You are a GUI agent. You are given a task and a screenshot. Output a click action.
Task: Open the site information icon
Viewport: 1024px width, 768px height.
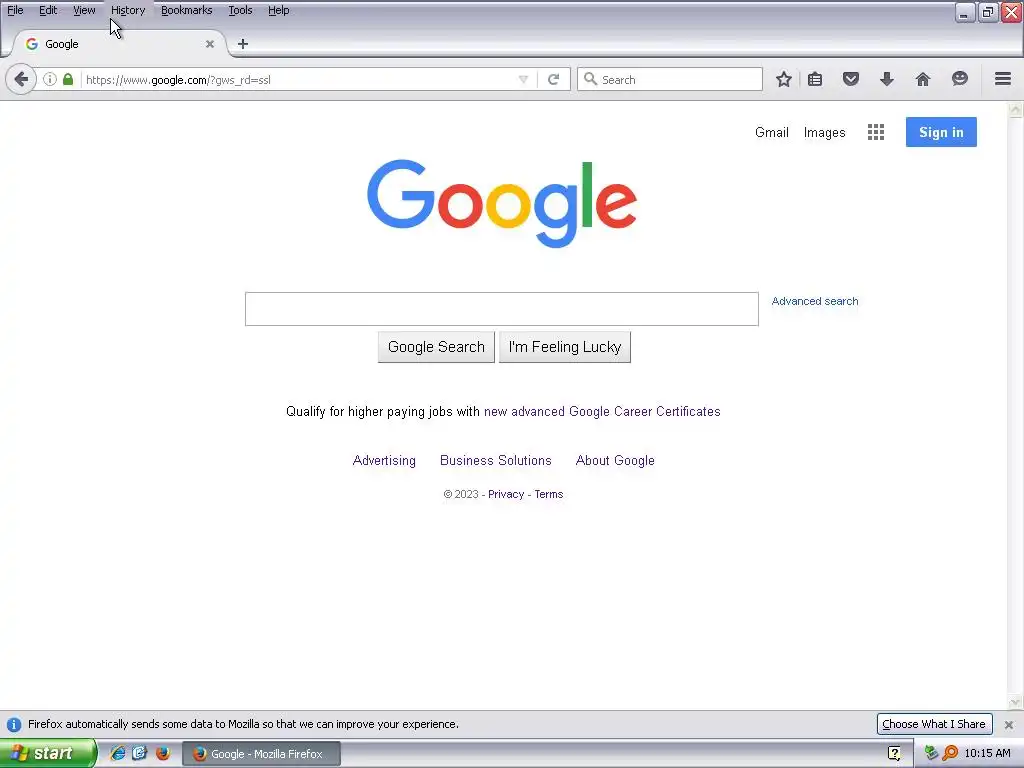pyautogui.click(x=50, y=80)
